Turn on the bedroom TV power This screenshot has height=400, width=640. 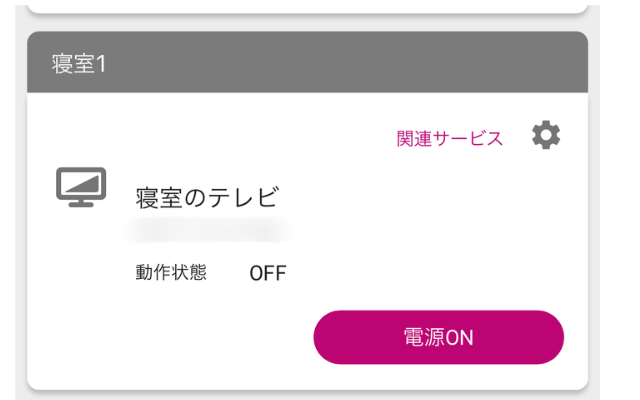point(438,337)
